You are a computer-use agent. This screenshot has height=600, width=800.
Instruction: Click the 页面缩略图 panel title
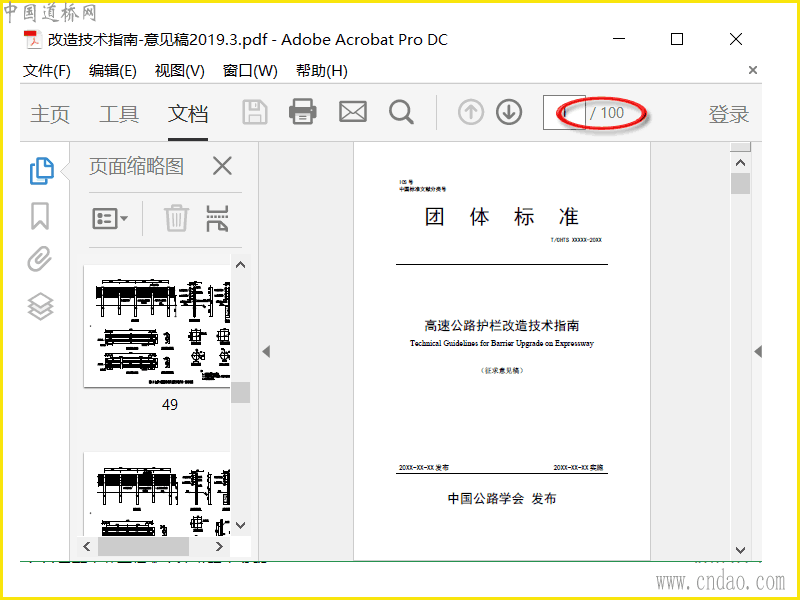pyautogui.click(x=136, y=166)
